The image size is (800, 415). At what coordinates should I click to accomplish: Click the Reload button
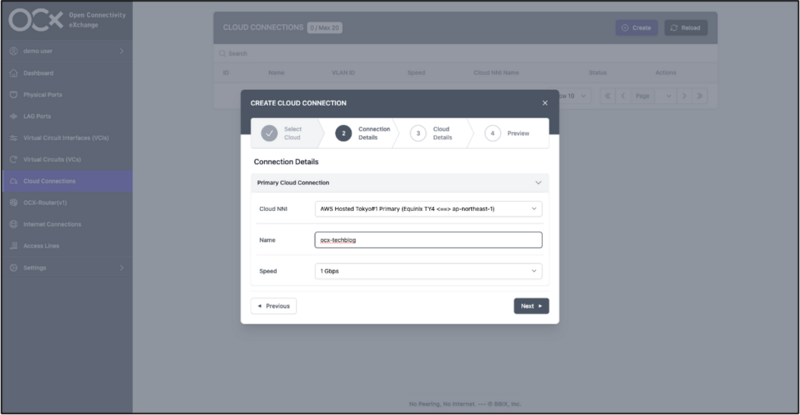point(685,28)
